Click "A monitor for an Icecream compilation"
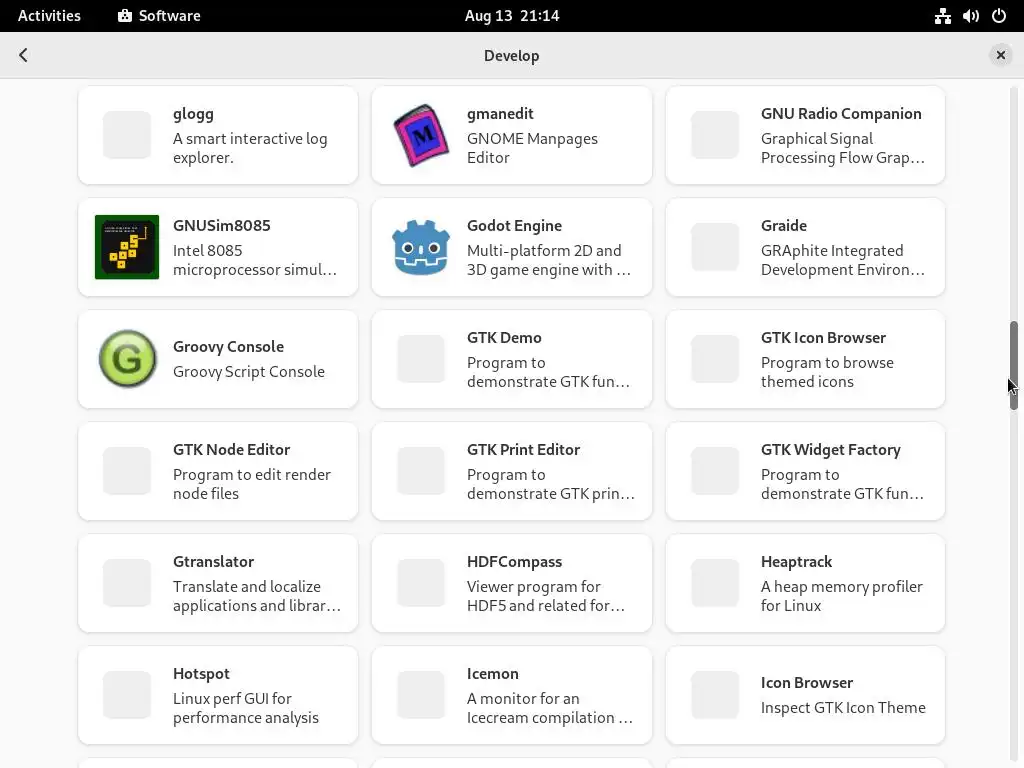 [550, 708]
